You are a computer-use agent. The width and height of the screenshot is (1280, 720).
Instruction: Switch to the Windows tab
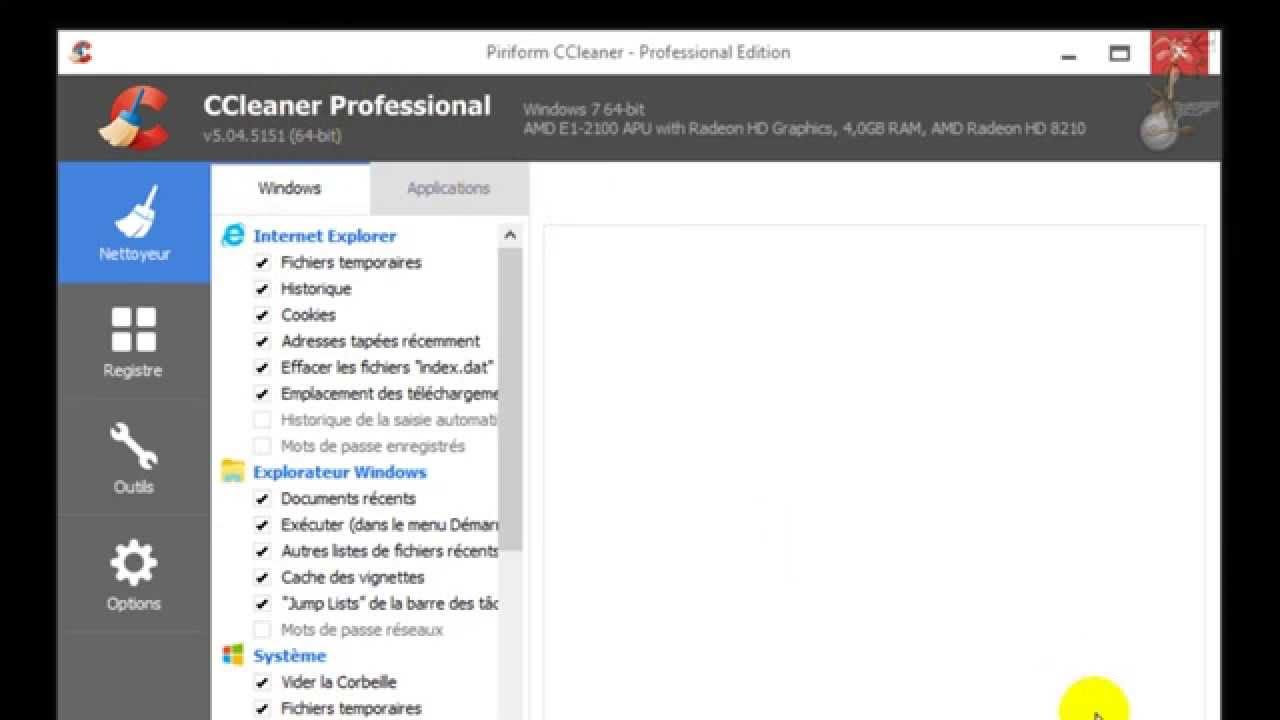tap(290, 188)
